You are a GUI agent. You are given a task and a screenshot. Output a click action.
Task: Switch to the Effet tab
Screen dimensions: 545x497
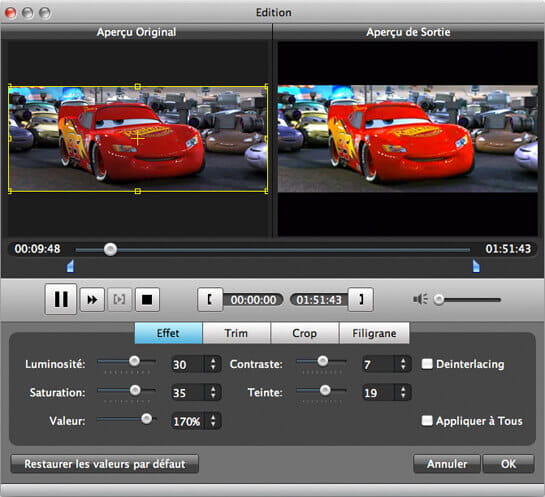(x=168, y=333)
